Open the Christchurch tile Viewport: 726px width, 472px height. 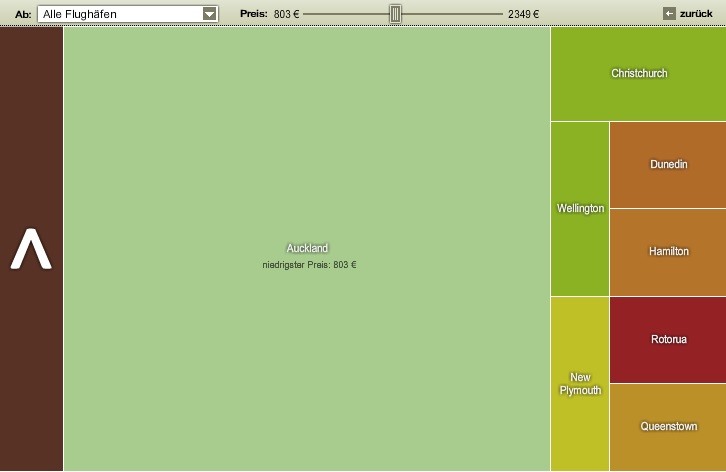638,73
